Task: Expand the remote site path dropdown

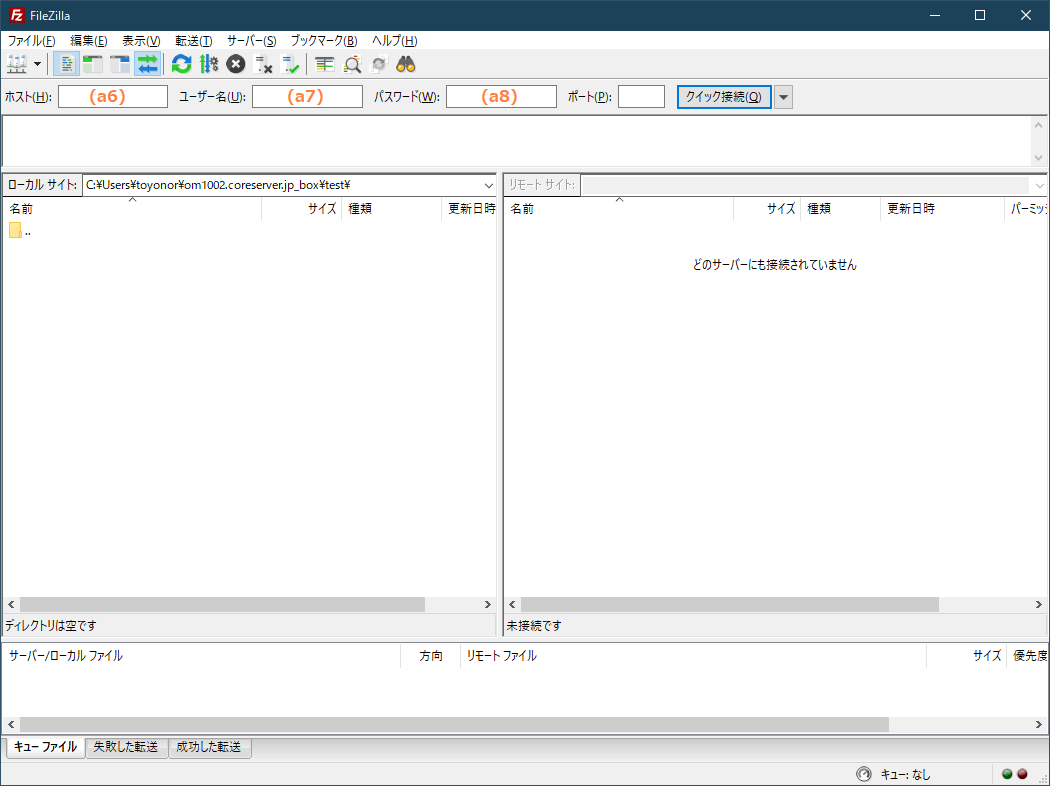Action: [x=1039, y=185]
